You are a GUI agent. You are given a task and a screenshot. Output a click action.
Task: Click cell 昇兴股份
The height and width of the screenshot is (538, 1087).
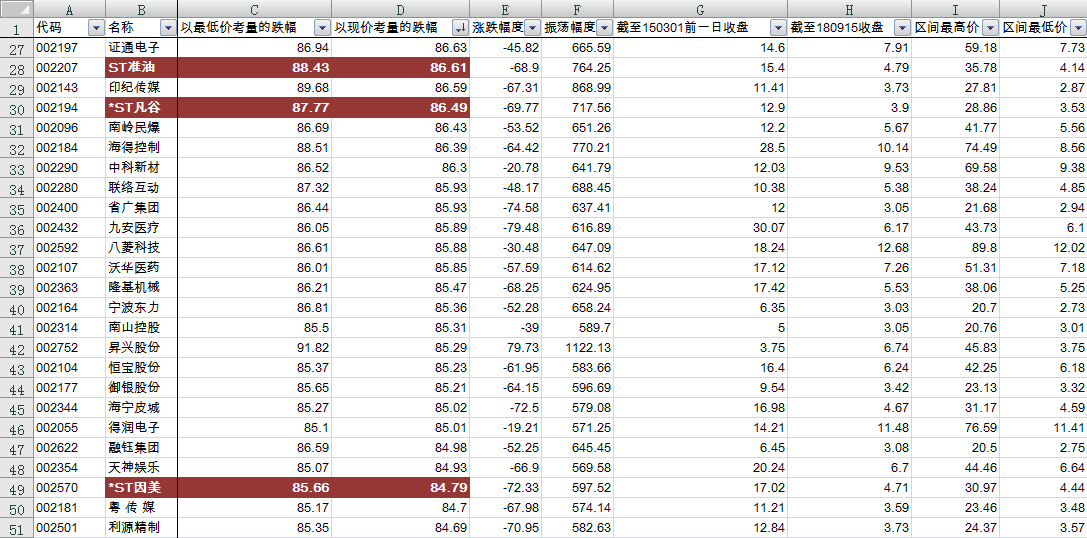(x=141, y=348)
